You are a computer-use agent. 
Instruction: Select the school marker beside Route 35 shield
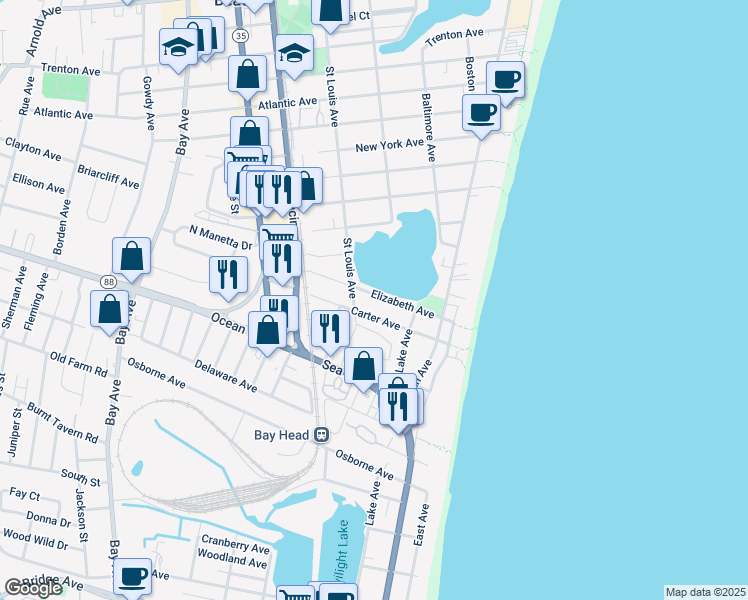(178, 48)
